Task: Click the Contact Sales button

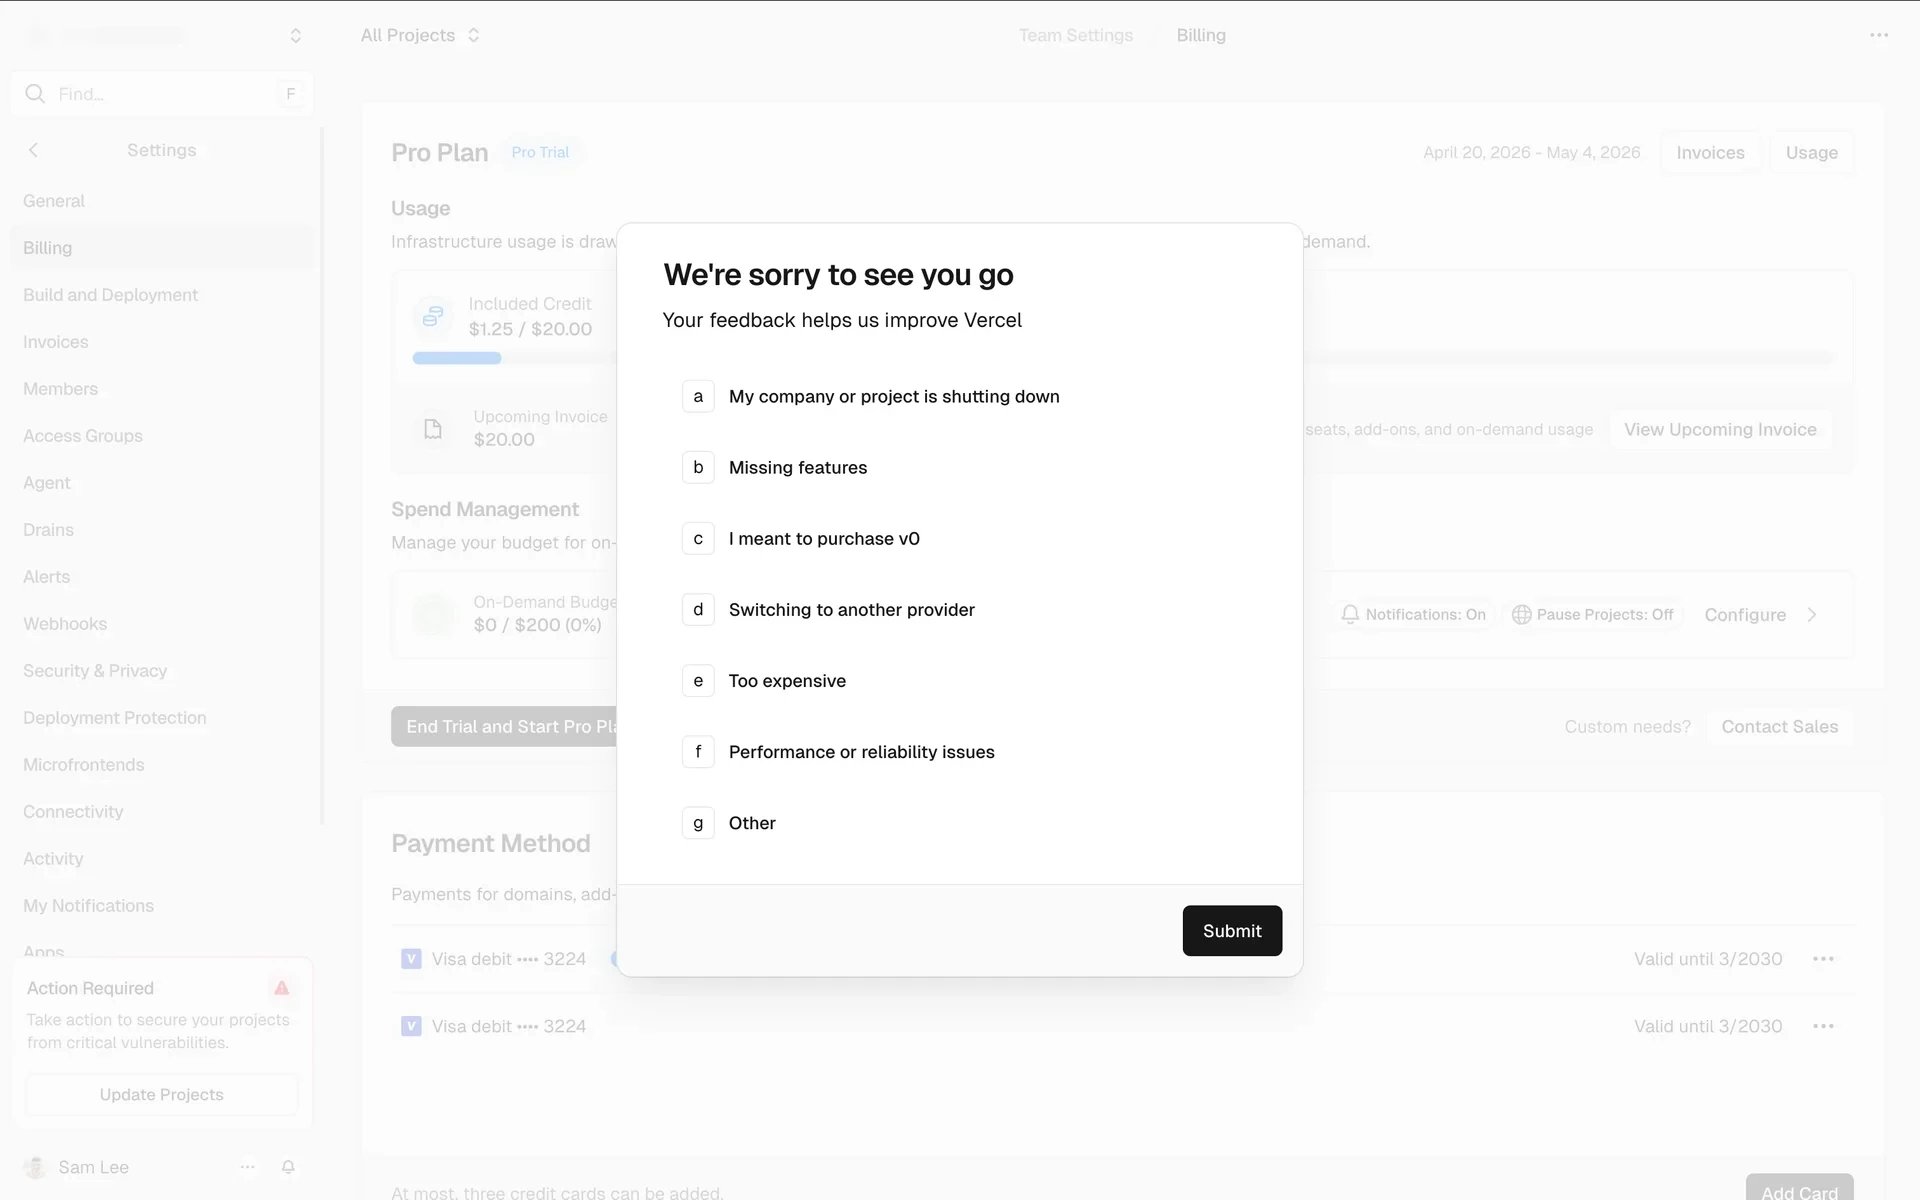Action: [x=1780, y=727]
